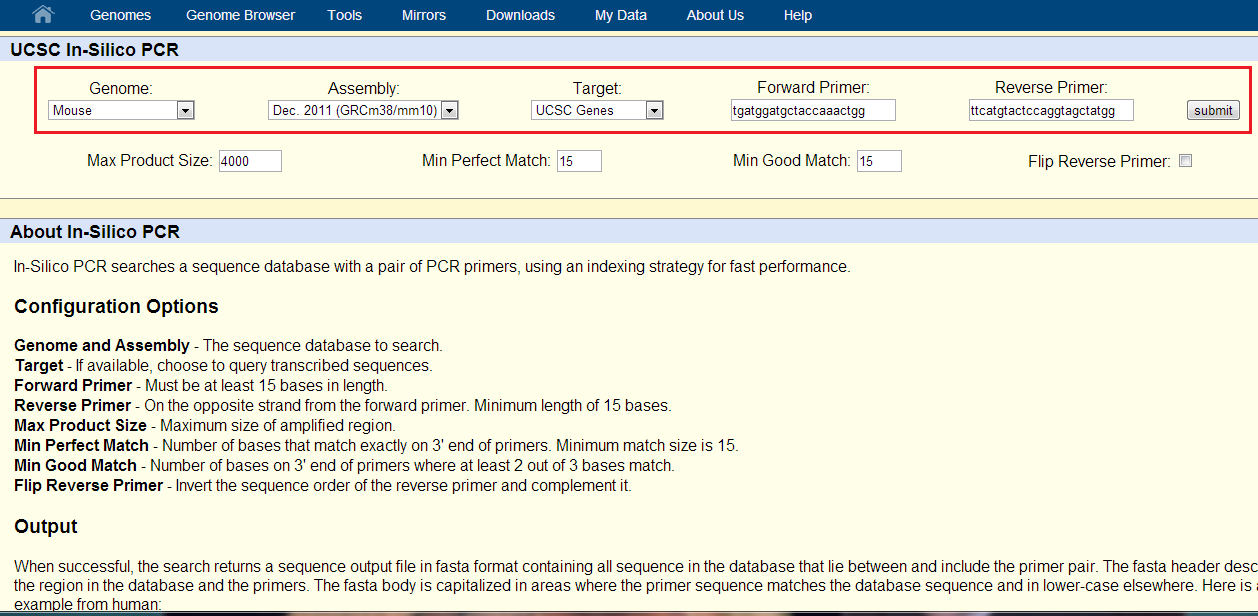Open the My Data menu

620,15
